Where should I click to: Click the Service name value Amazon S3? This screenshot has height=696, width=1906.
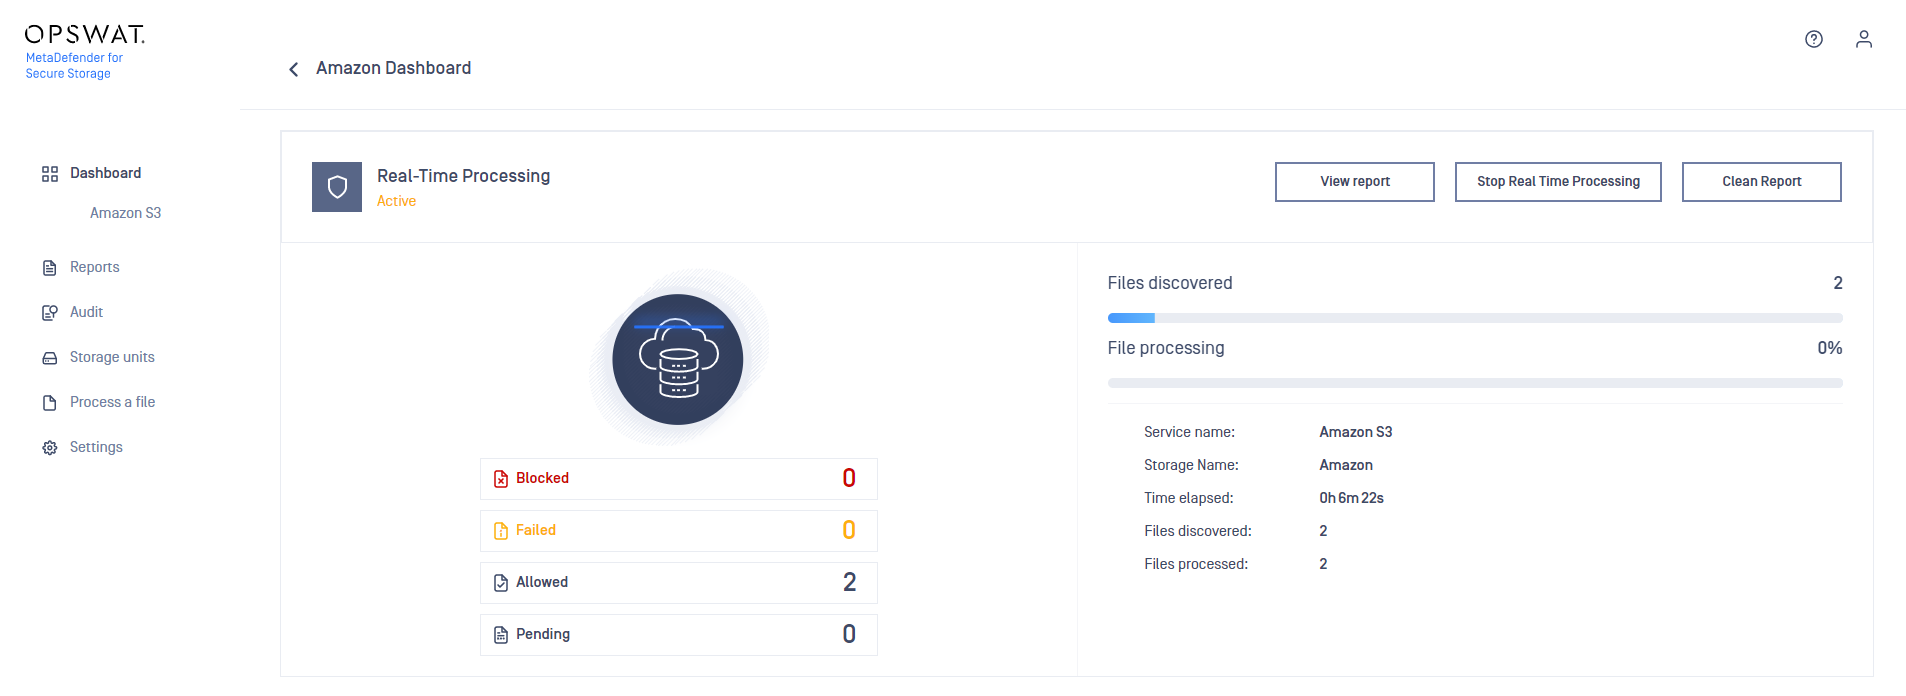1356,432
